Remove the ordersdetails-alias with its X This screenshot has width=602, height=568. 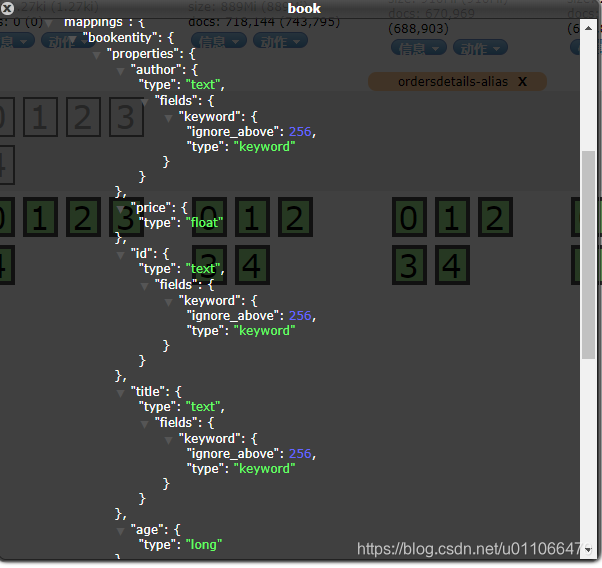click(522, 81)
